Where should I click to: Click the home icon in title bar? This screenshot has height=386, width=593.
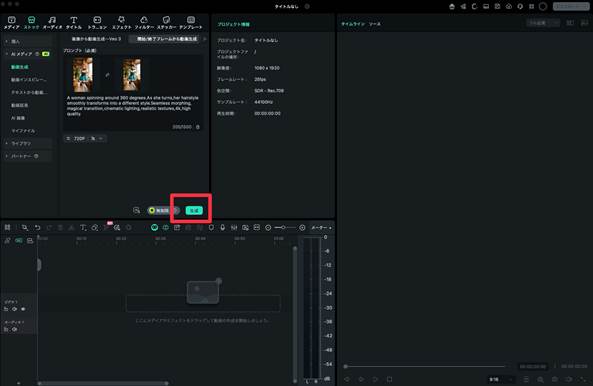tap(452, 6)
